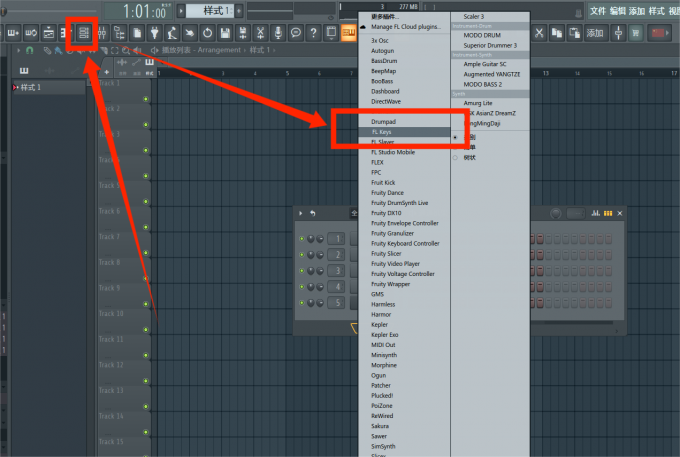The image size is (680, 457).
Task: Click the undo arrow in Channel Rack header
Action: 313,213
